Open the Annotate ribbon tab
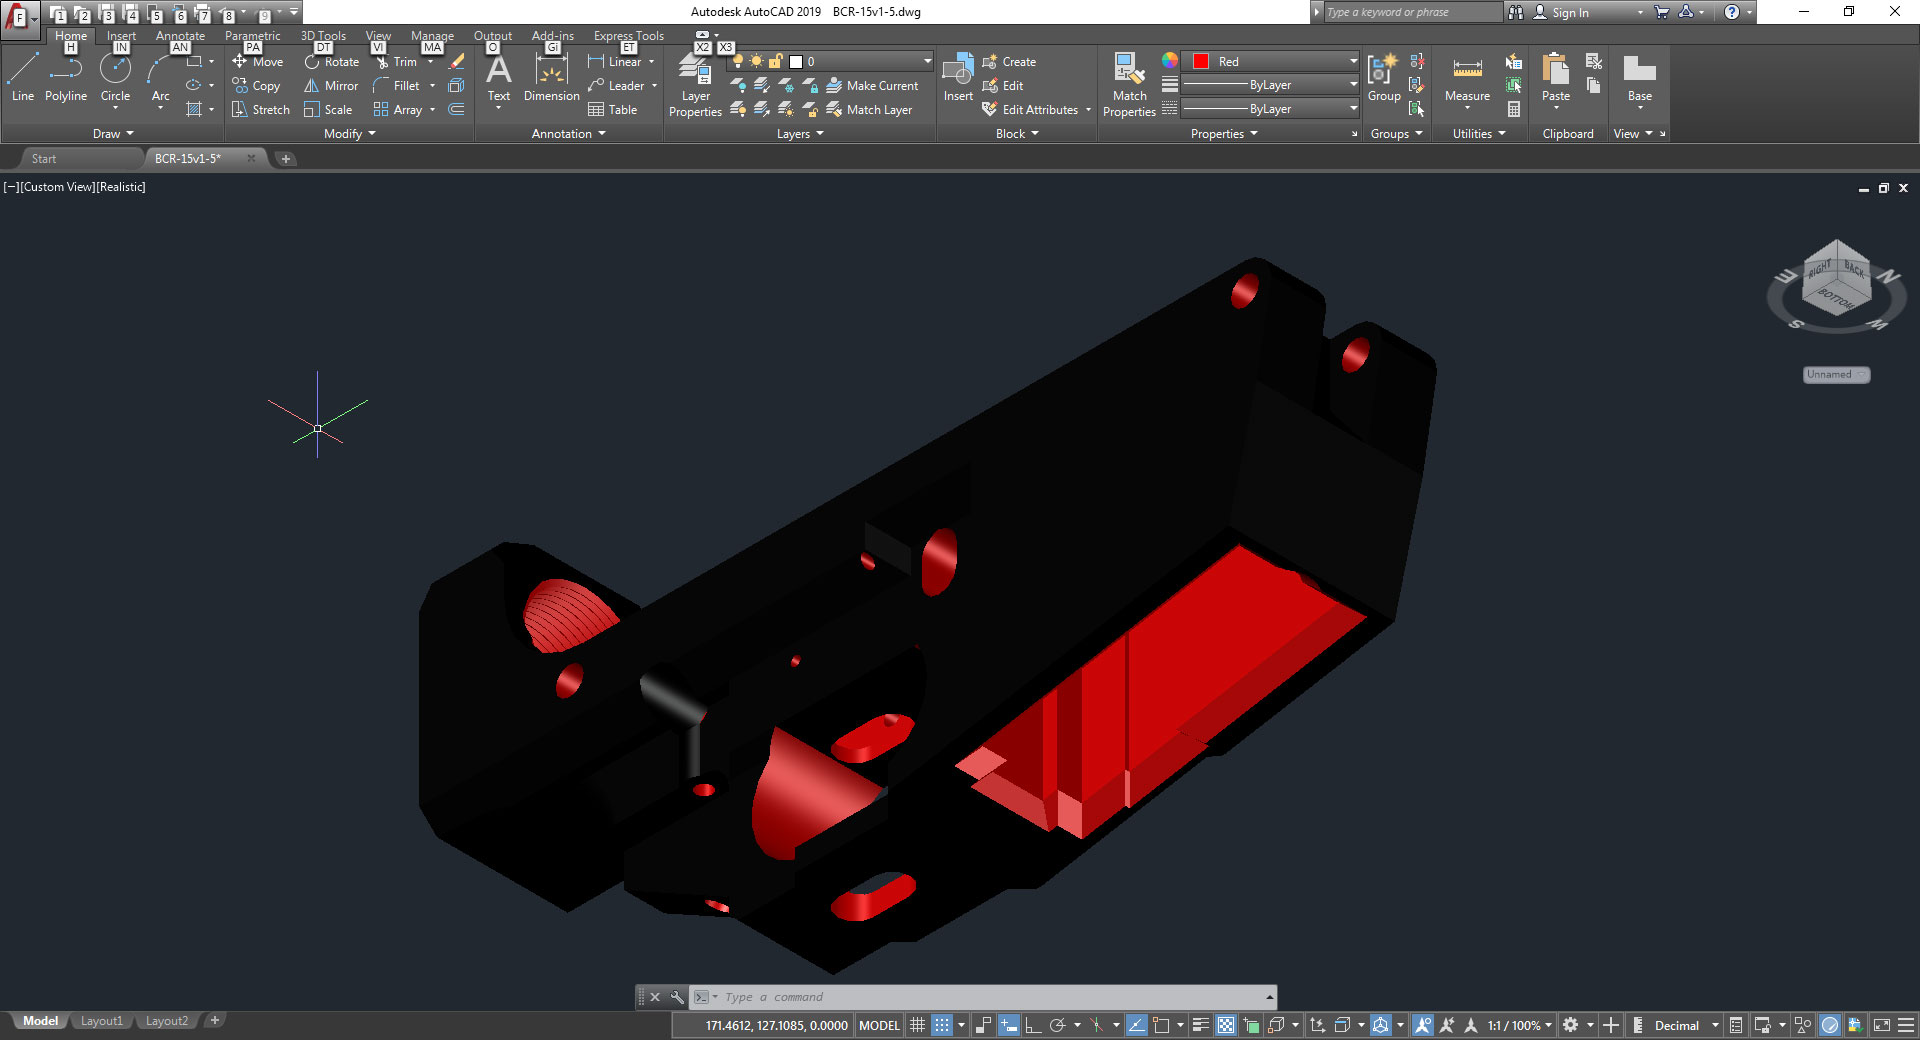Image resolution: width=1920 pixels, height=1040 pixels. (180, 35)
